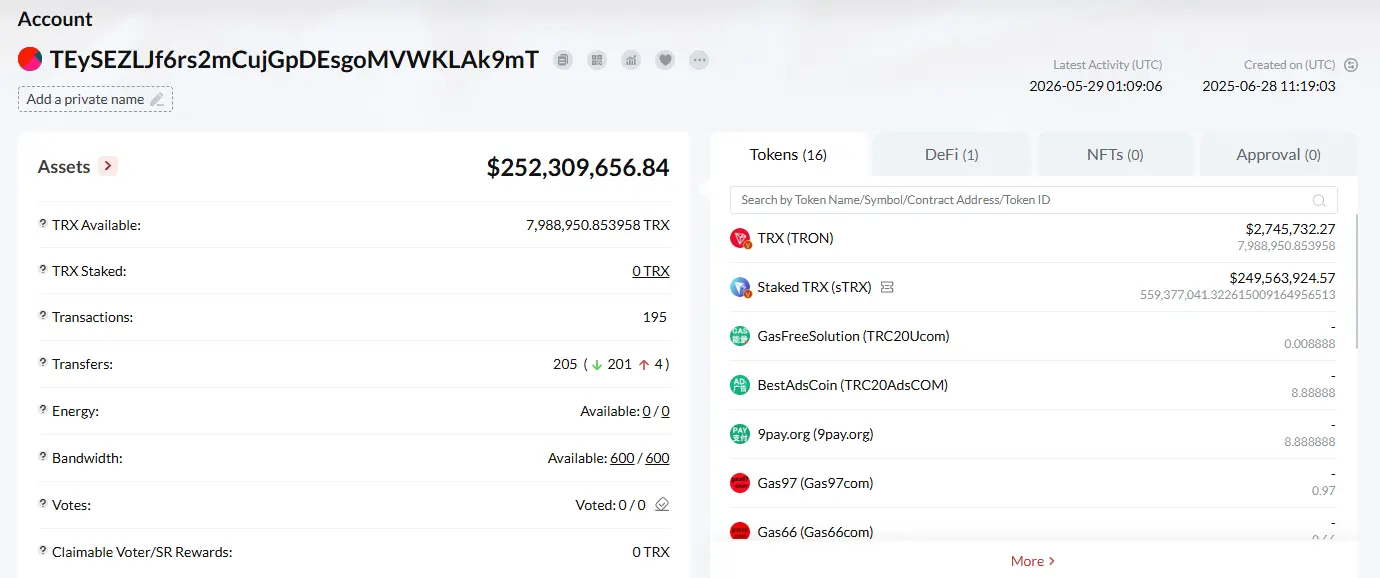Click the Add a private name button

click(x=95, y=99)
